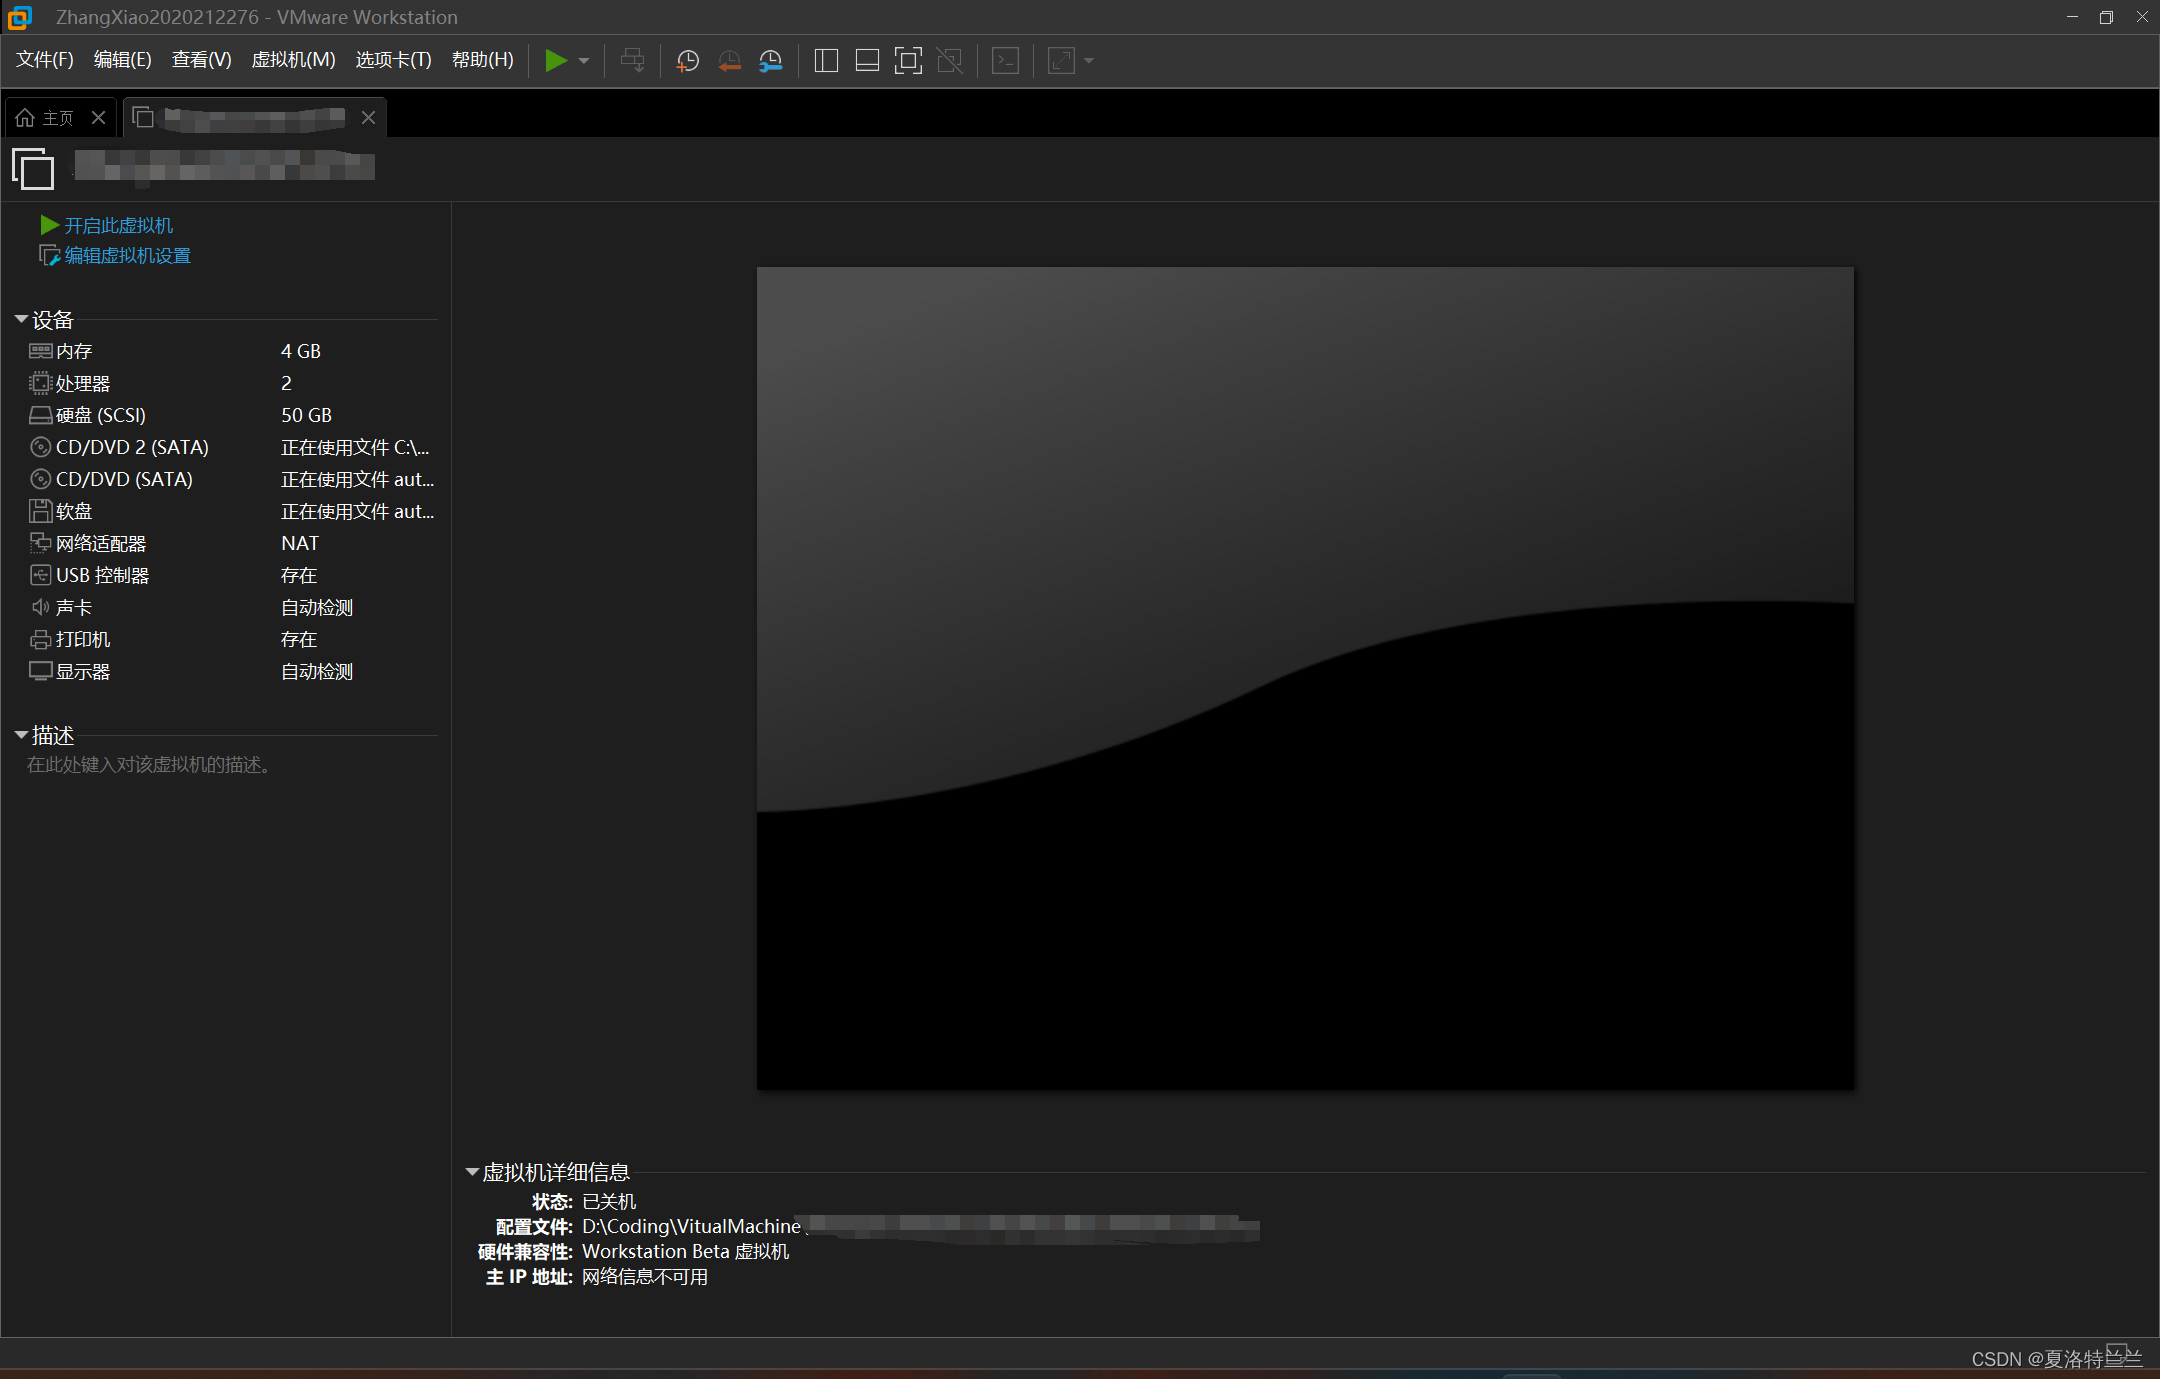This screenshot has height=1379, width=2160.
Task: Open the snapshot manager wrench icon
Action: (770, 61)
